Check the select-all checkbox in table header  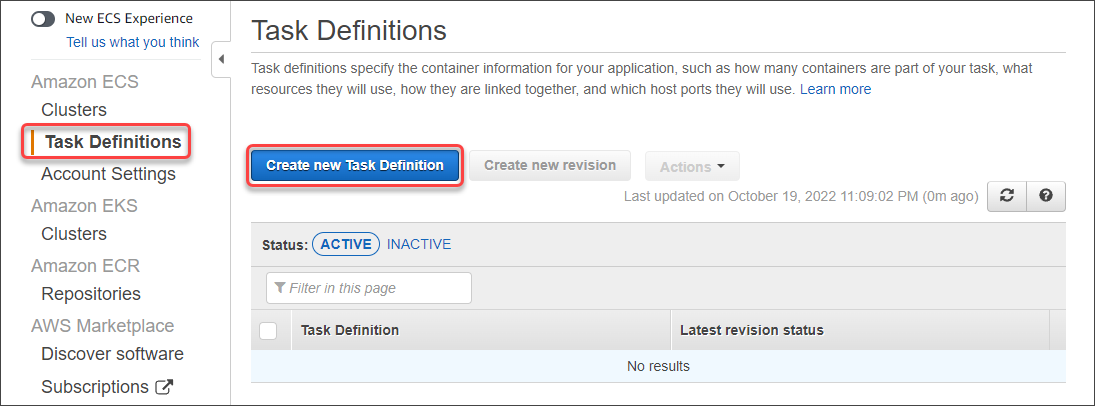(268, 330)
